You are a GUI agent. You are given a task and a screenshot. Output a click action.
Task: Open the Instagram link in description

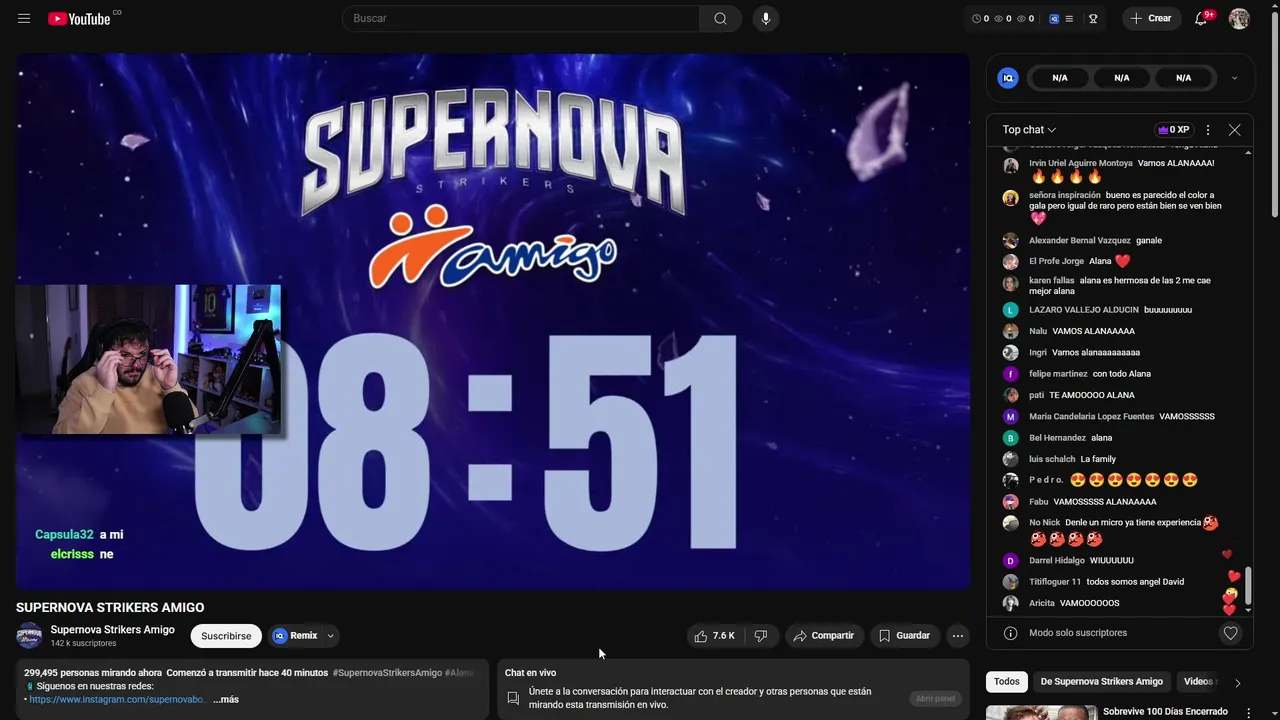pos(116,700)
